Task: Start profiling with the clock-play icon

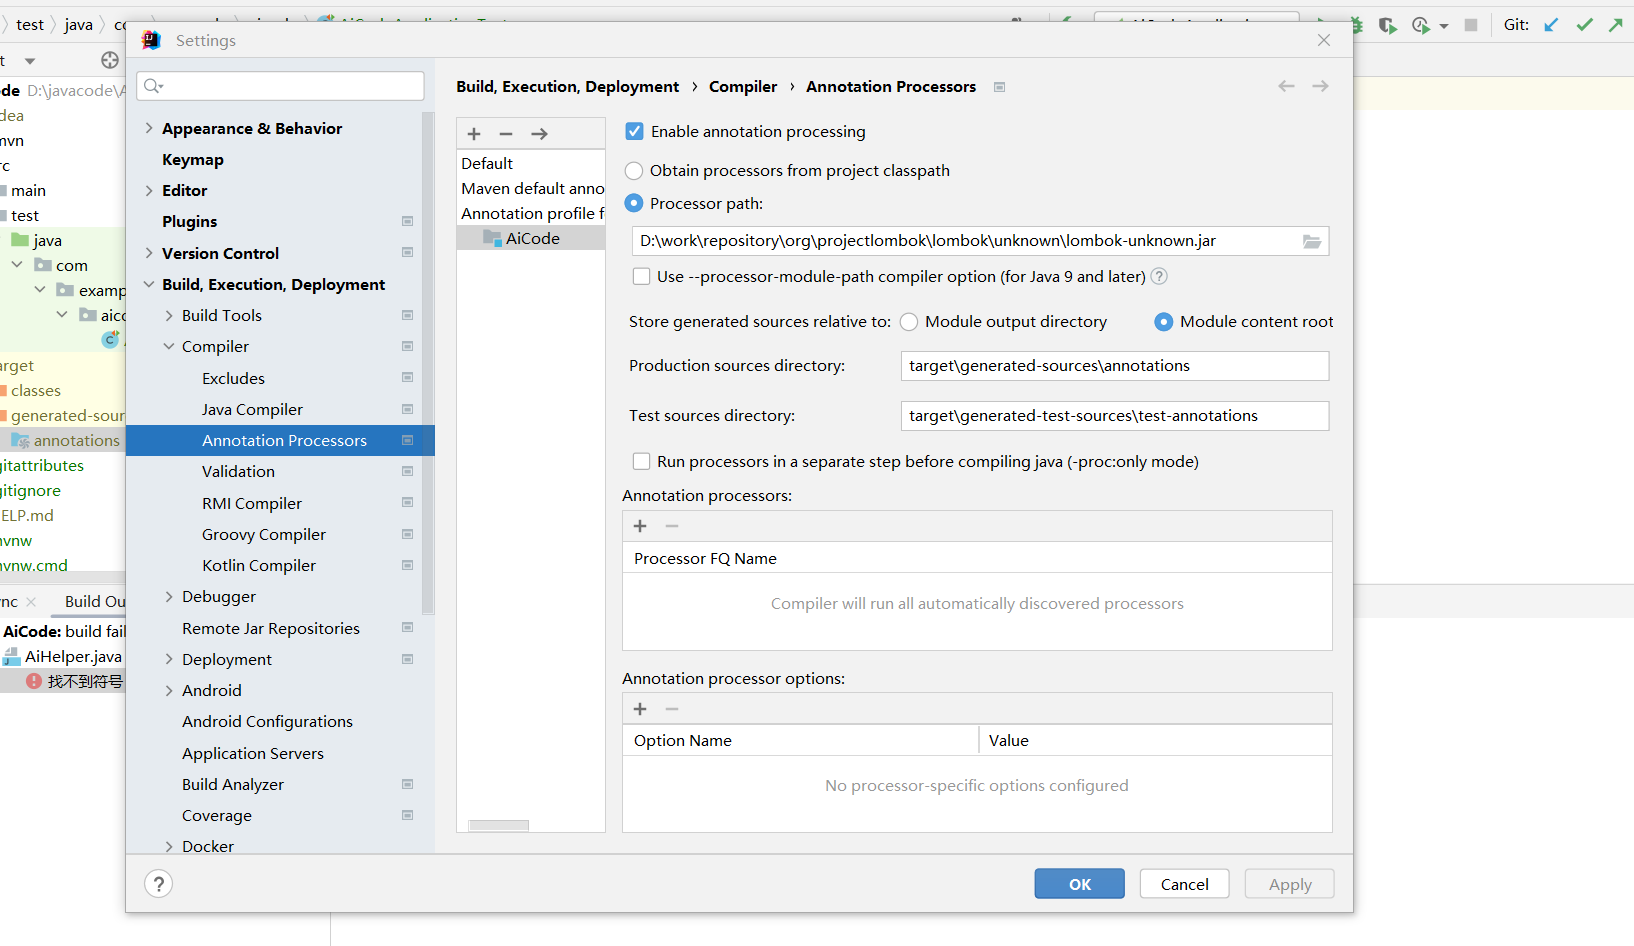Action: (x=1421, y=25)
